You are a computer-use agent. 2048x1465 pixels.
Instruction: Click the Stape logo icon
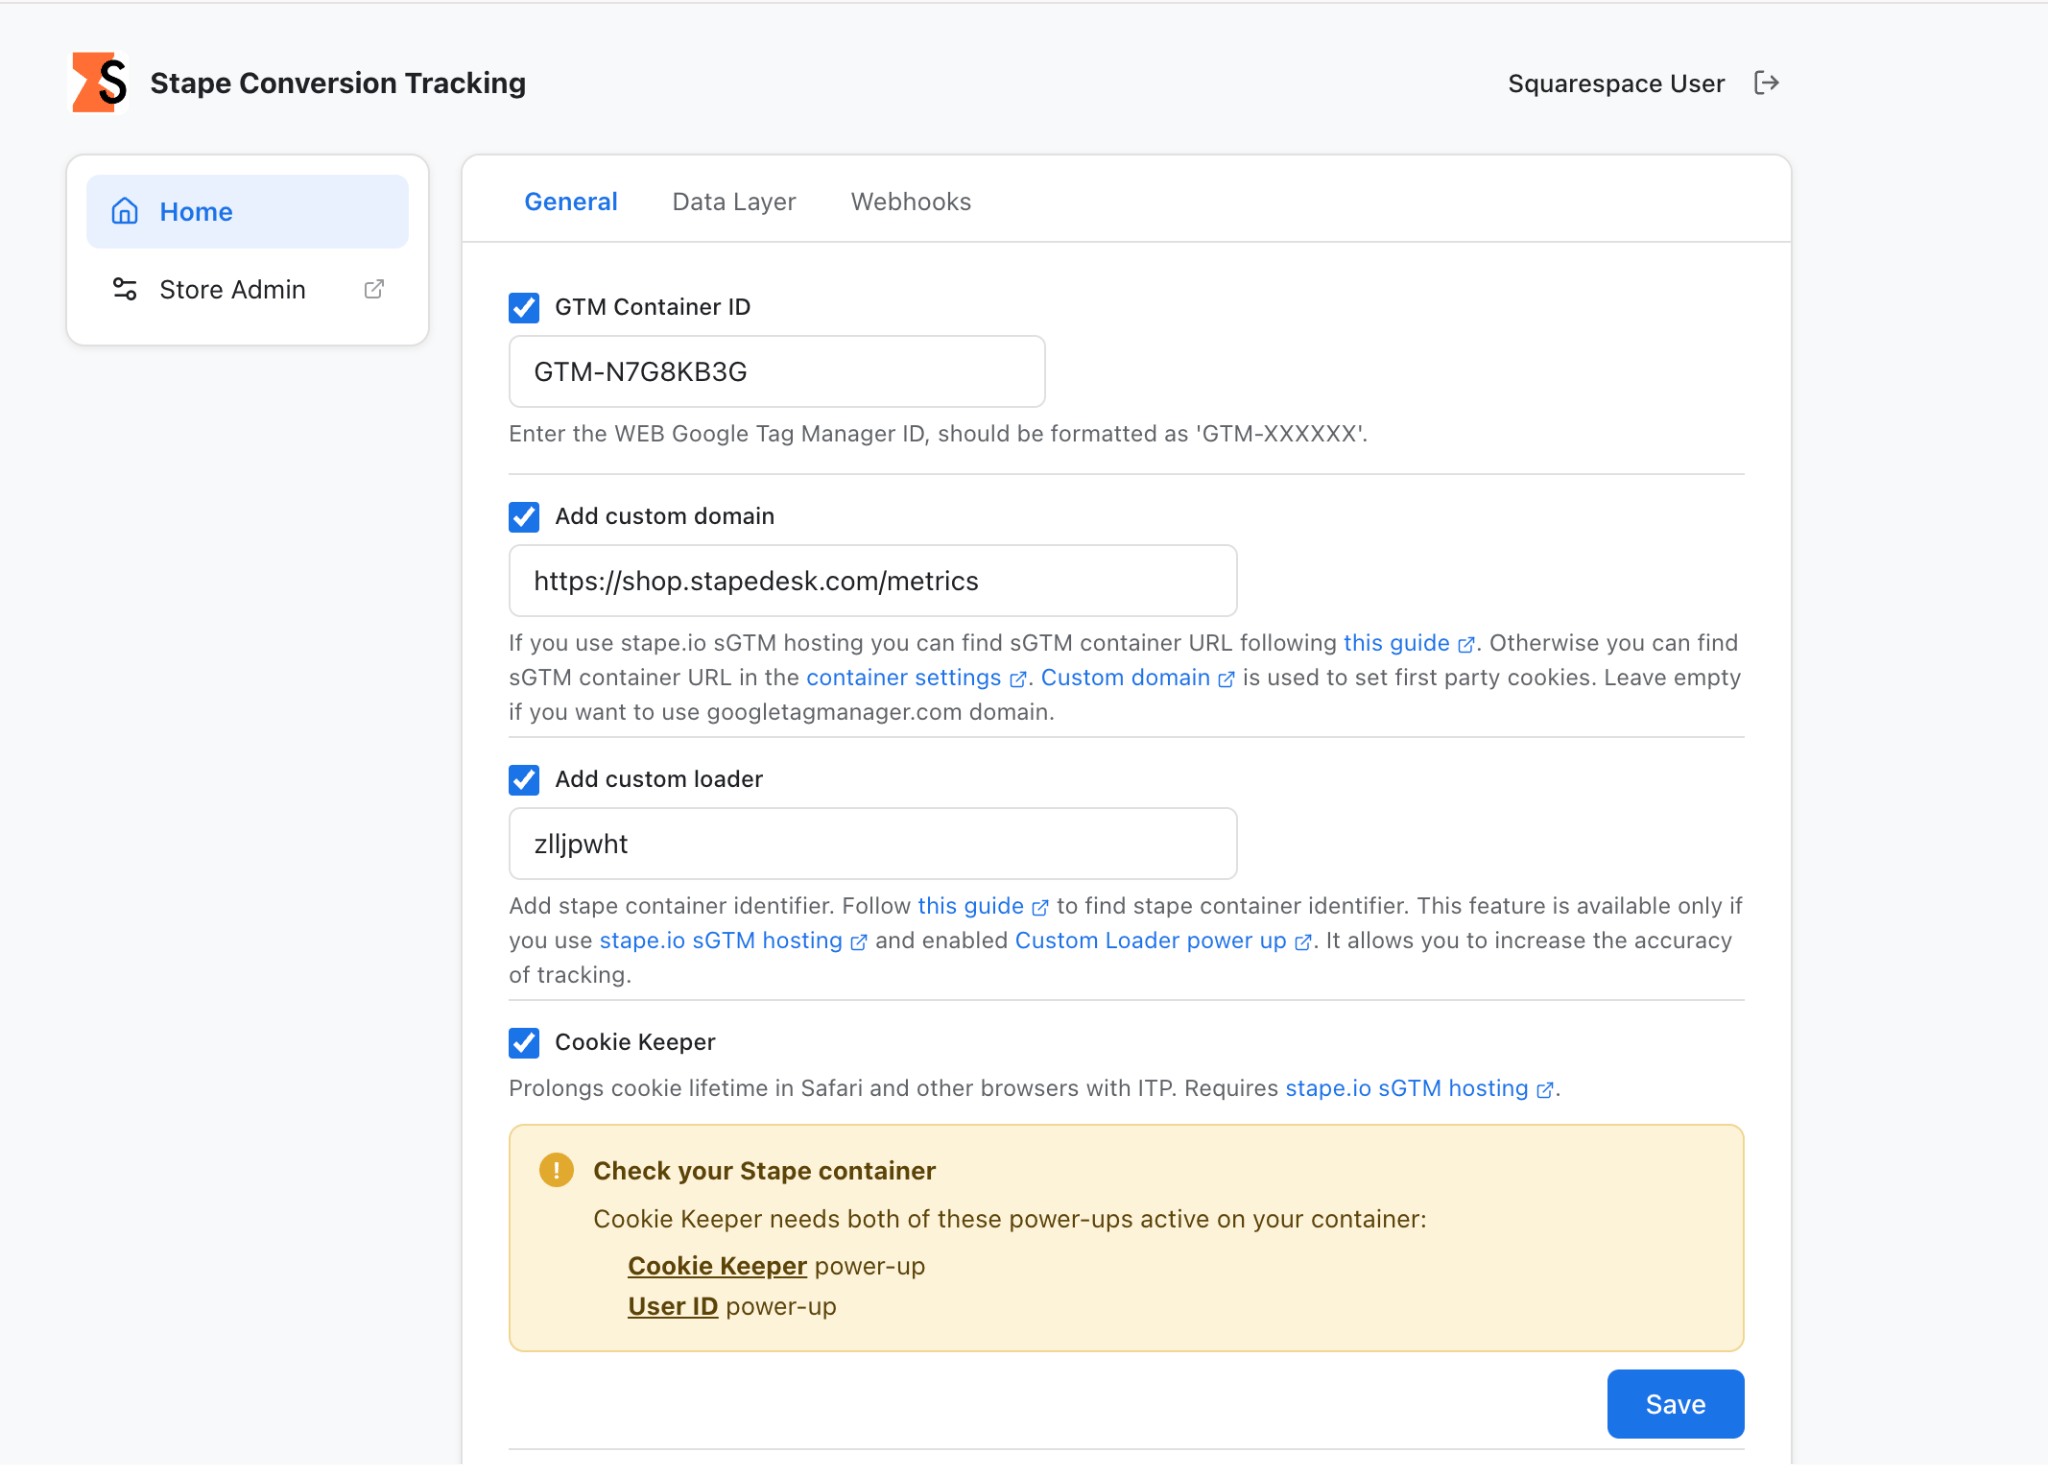coord(99,82)
